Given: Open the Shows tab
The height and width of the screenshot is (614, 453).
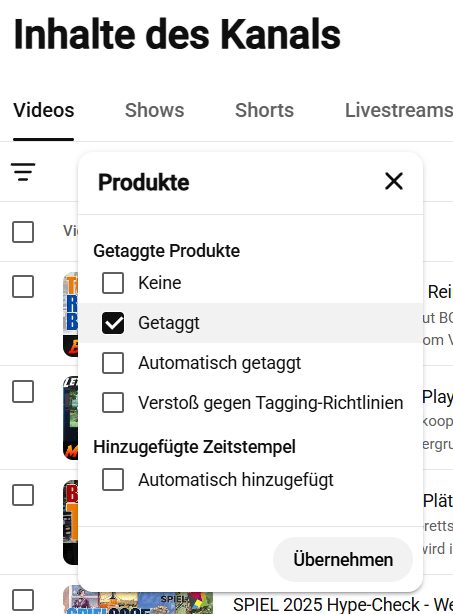Looking at the screenshot, I should pos(154,110).
